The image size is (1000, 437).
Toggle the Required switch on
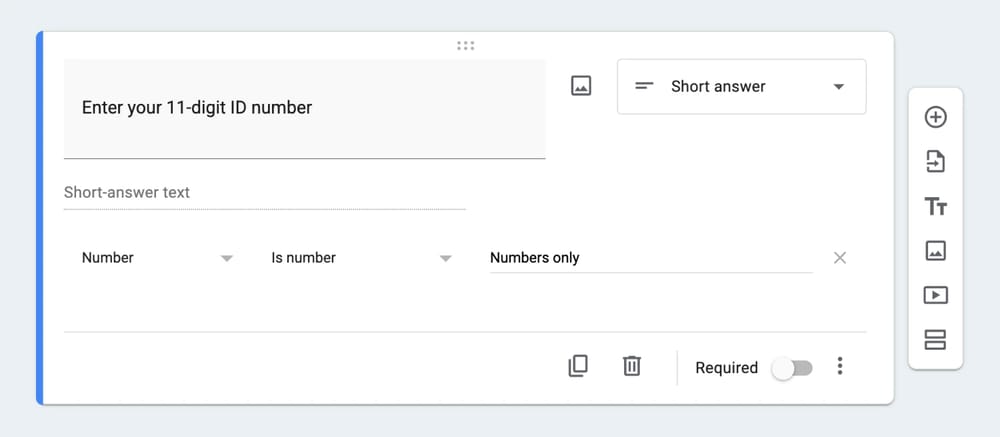click(x=792, y=368)
